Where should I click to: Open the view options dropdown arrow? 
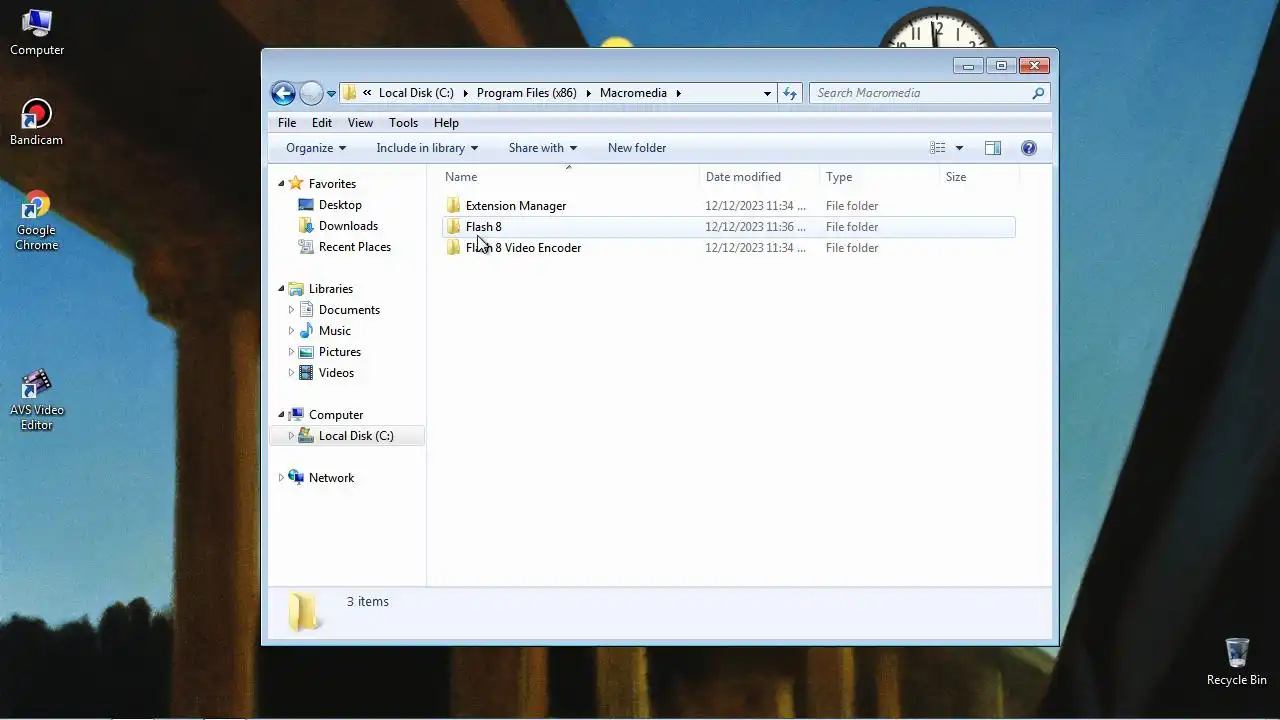point(959,148)
